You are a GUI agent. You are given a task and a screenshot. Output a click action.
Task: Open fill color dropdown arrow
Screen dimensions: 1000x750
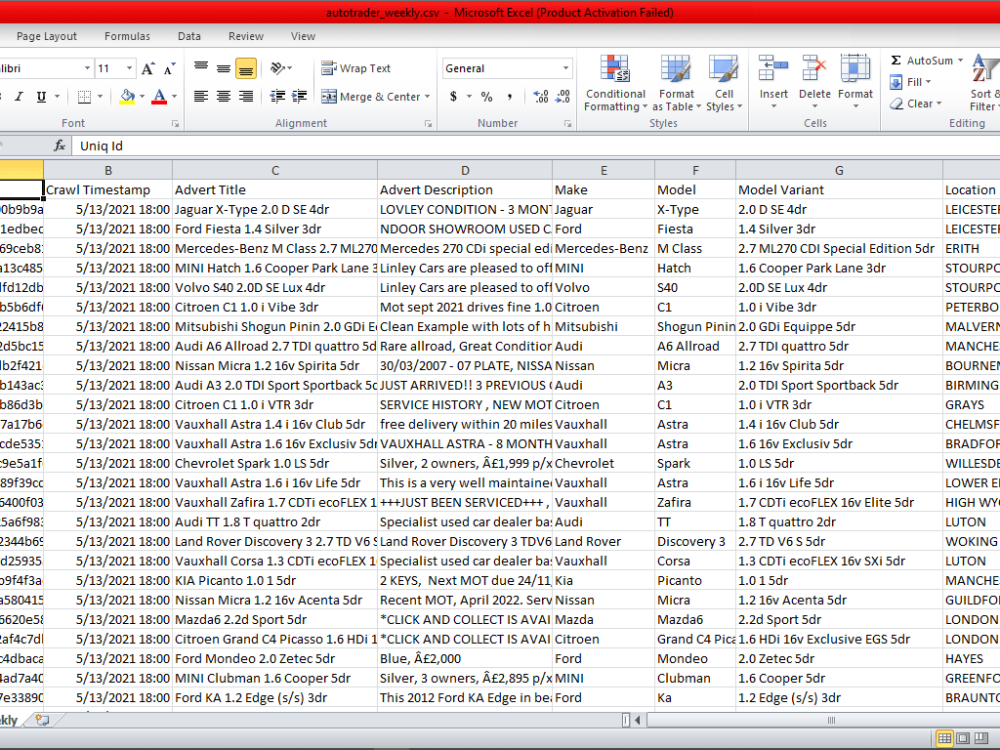(x=142, y=96)
